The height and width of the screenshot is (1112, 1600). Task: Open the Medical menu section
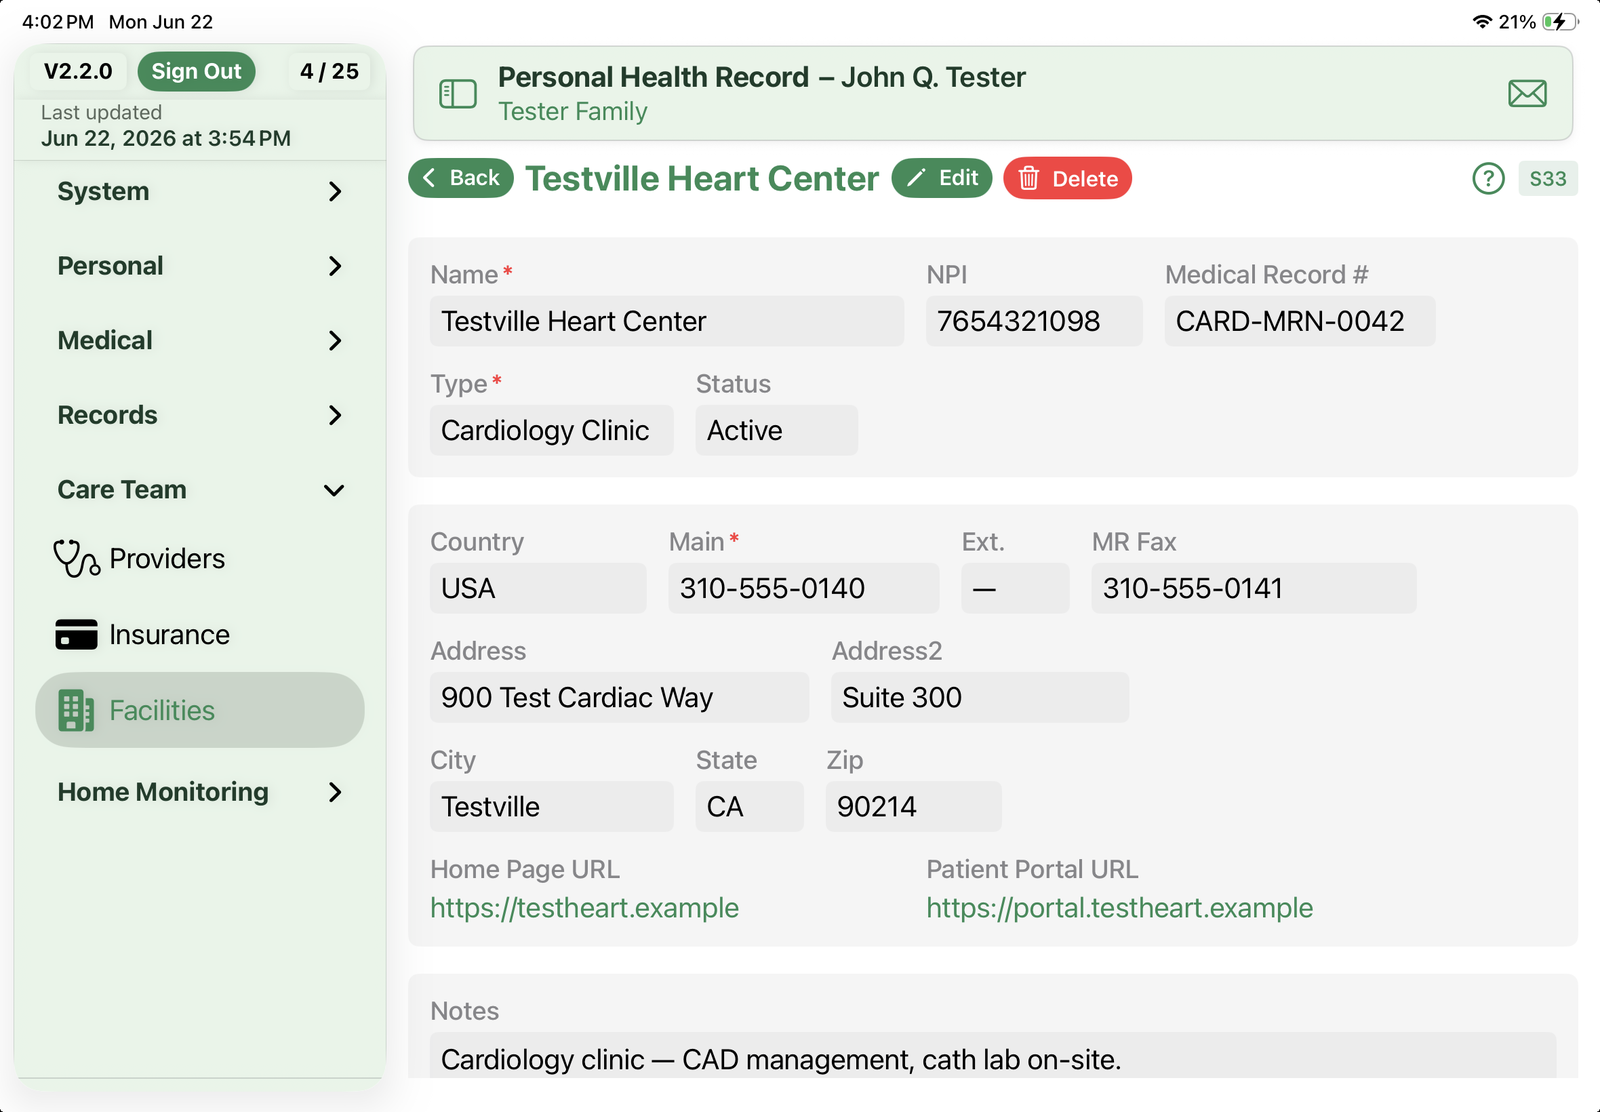200,341
